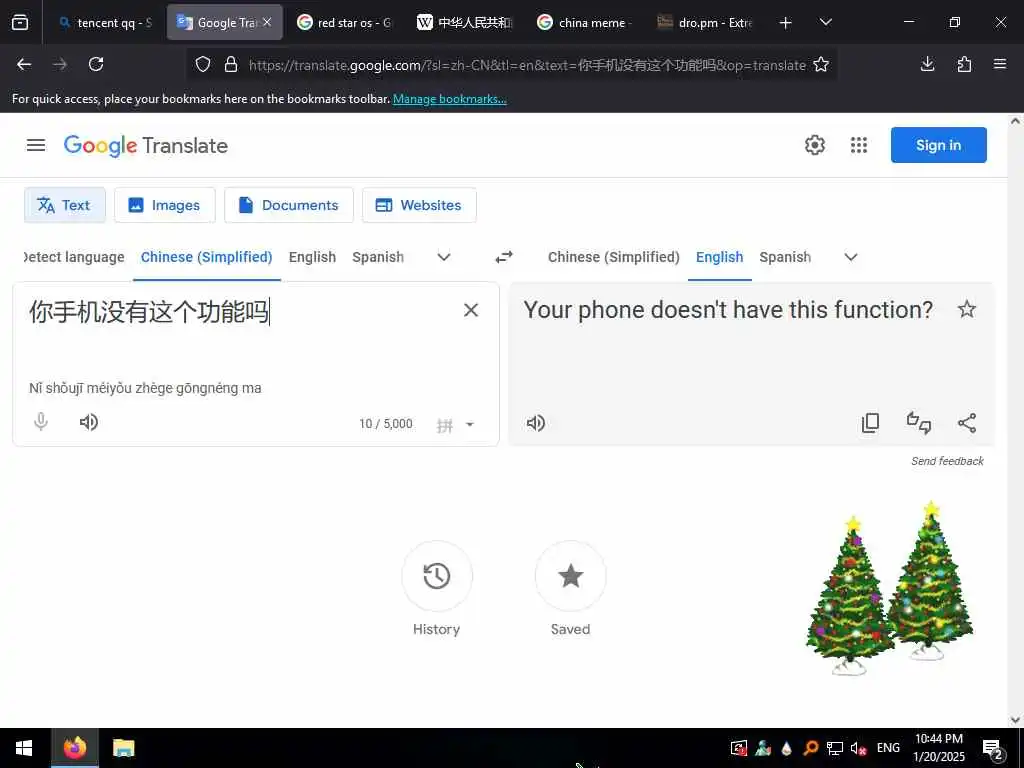Viewport: 1024px width, 768px height.
Task: Click the Sign in button
Action: pyautogui.click(x=938, y=145)
